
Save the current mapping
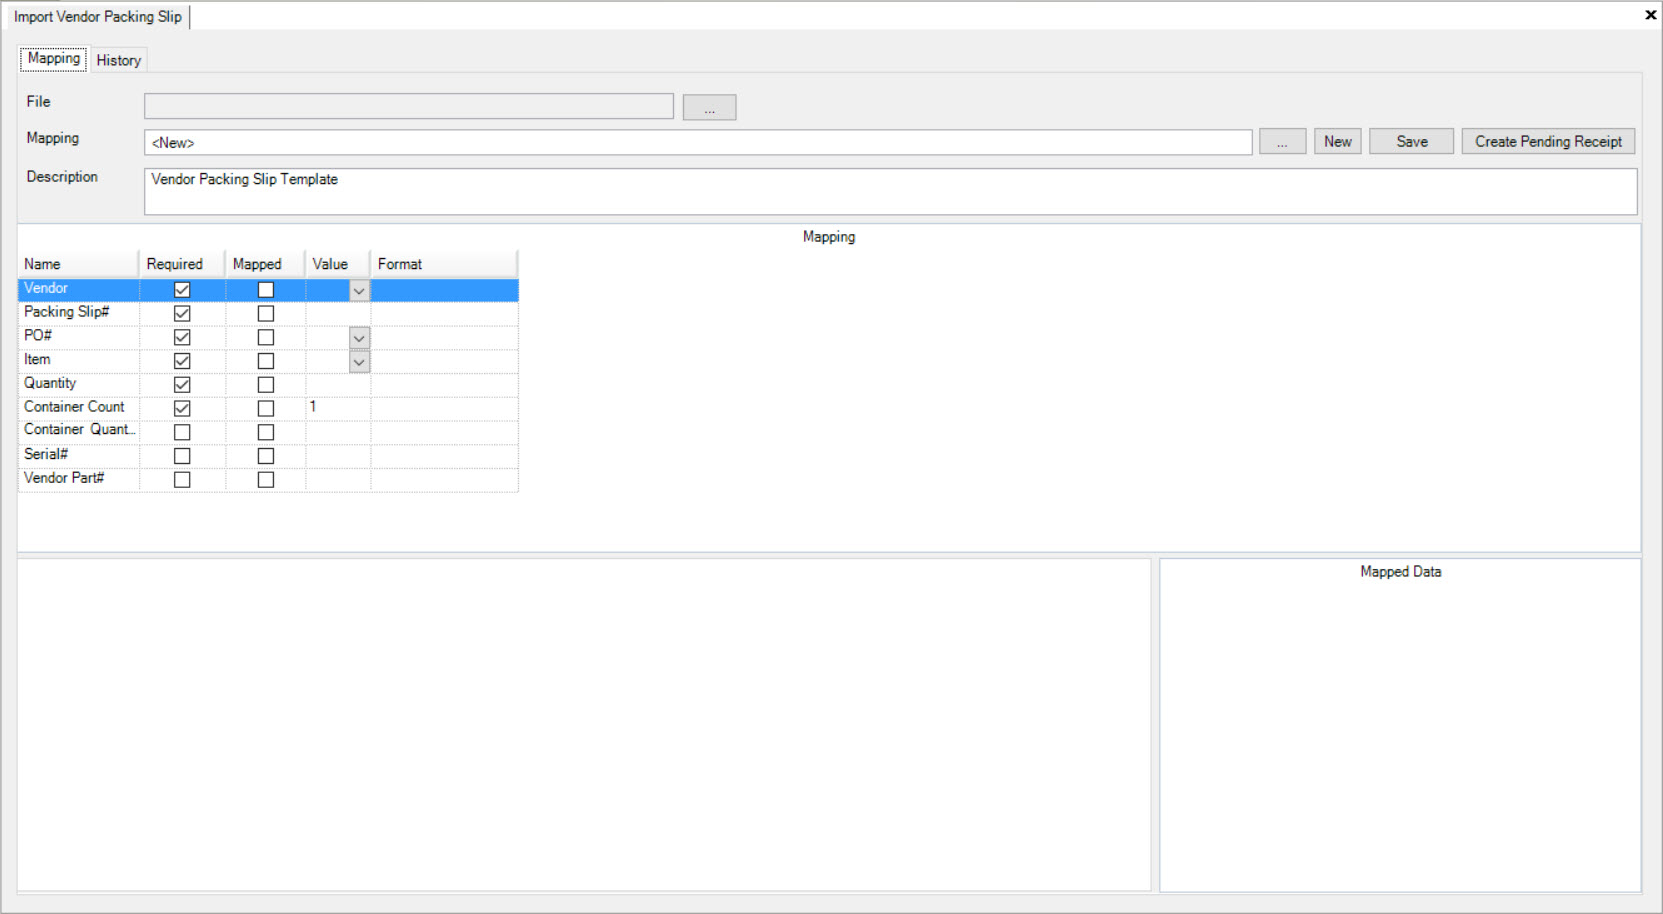(1411, 142)
